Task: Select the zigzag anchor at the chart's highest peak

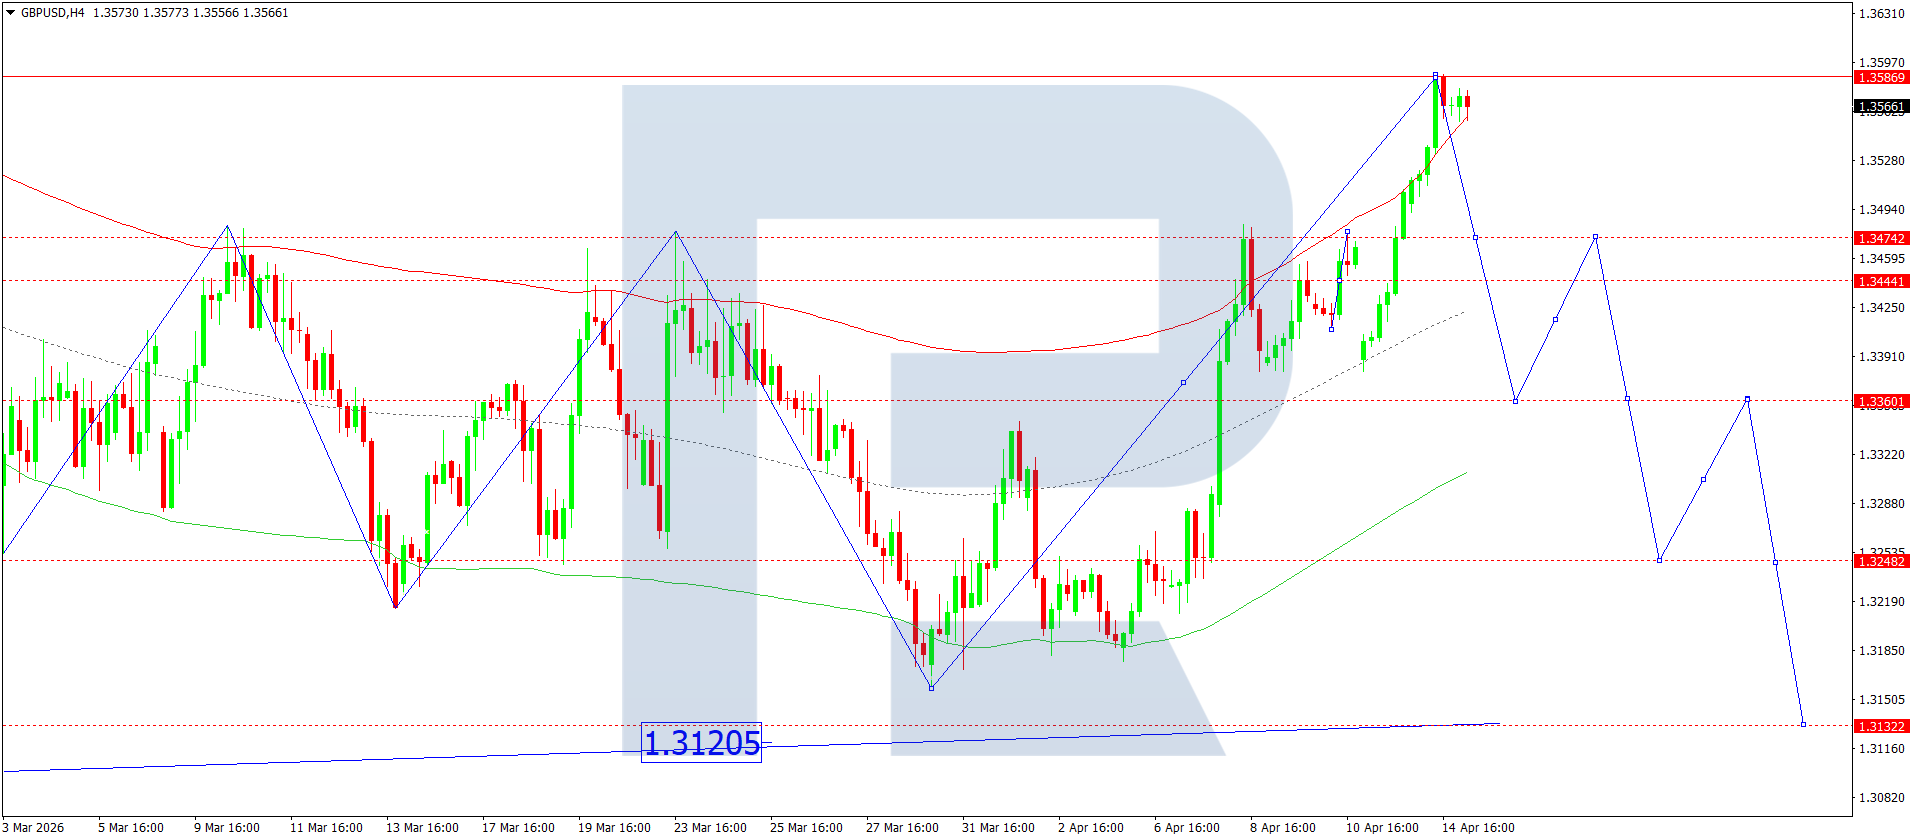Action: (x=1435, y=75)
